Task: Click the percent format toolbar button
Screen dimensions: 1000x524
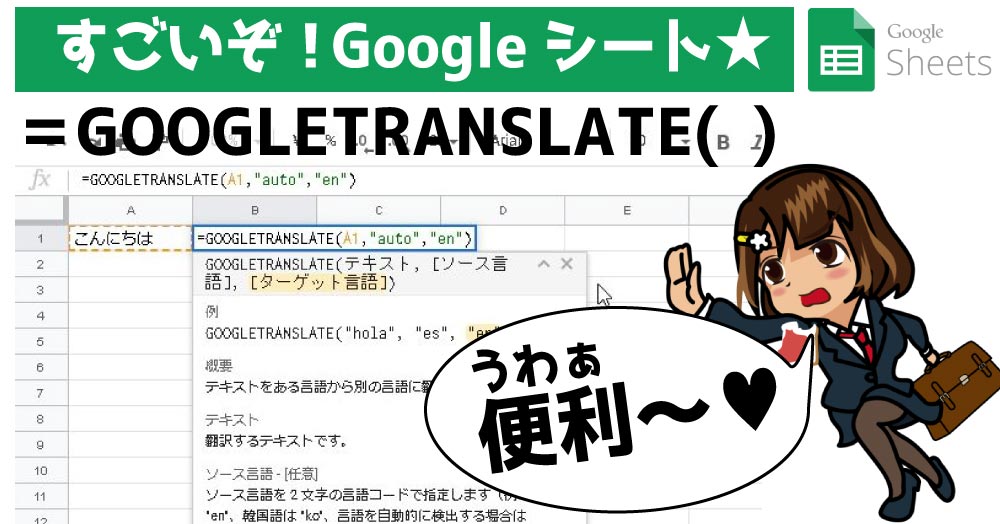Action: [x=330, y=141]
